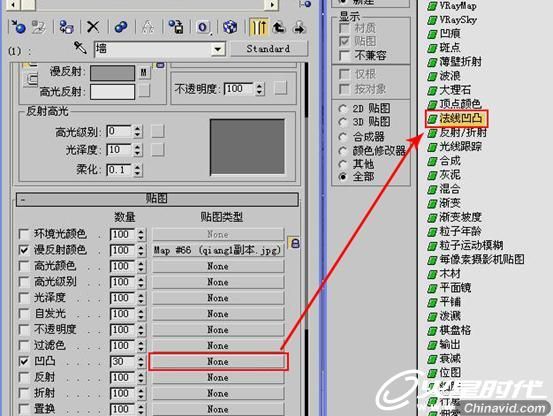Check the 不兼容 display checkbox
Image resolution: width=553 pixels, height=416 pixels.
pyautogui.click(x=344, y=55)
